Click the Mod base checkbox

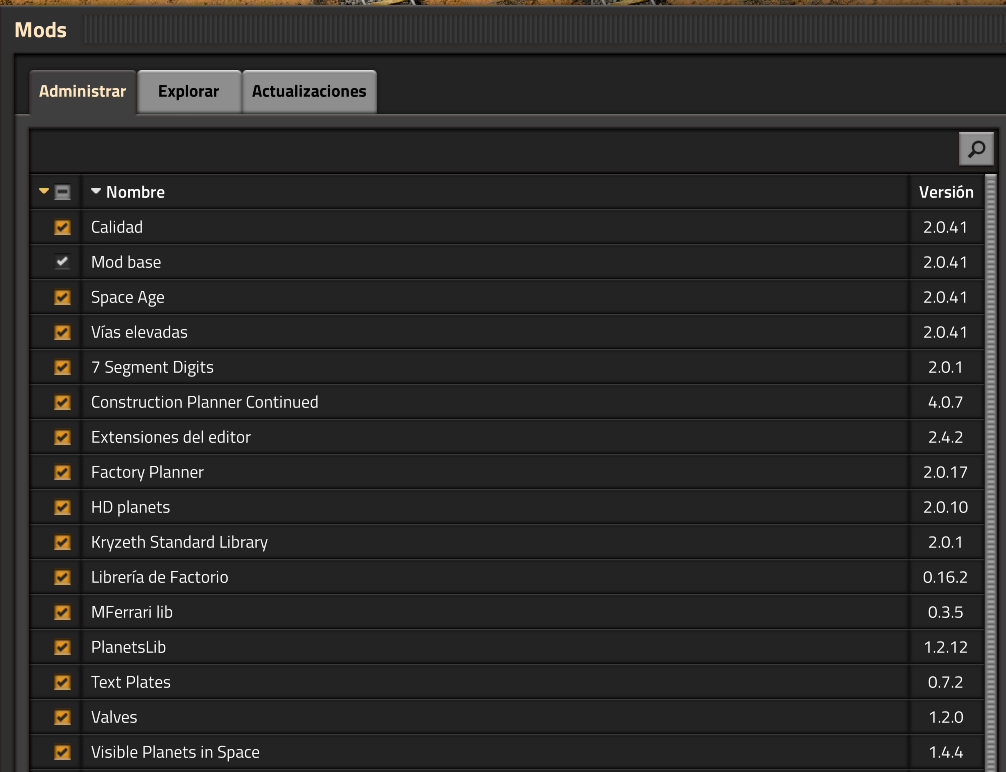point(62,262)
